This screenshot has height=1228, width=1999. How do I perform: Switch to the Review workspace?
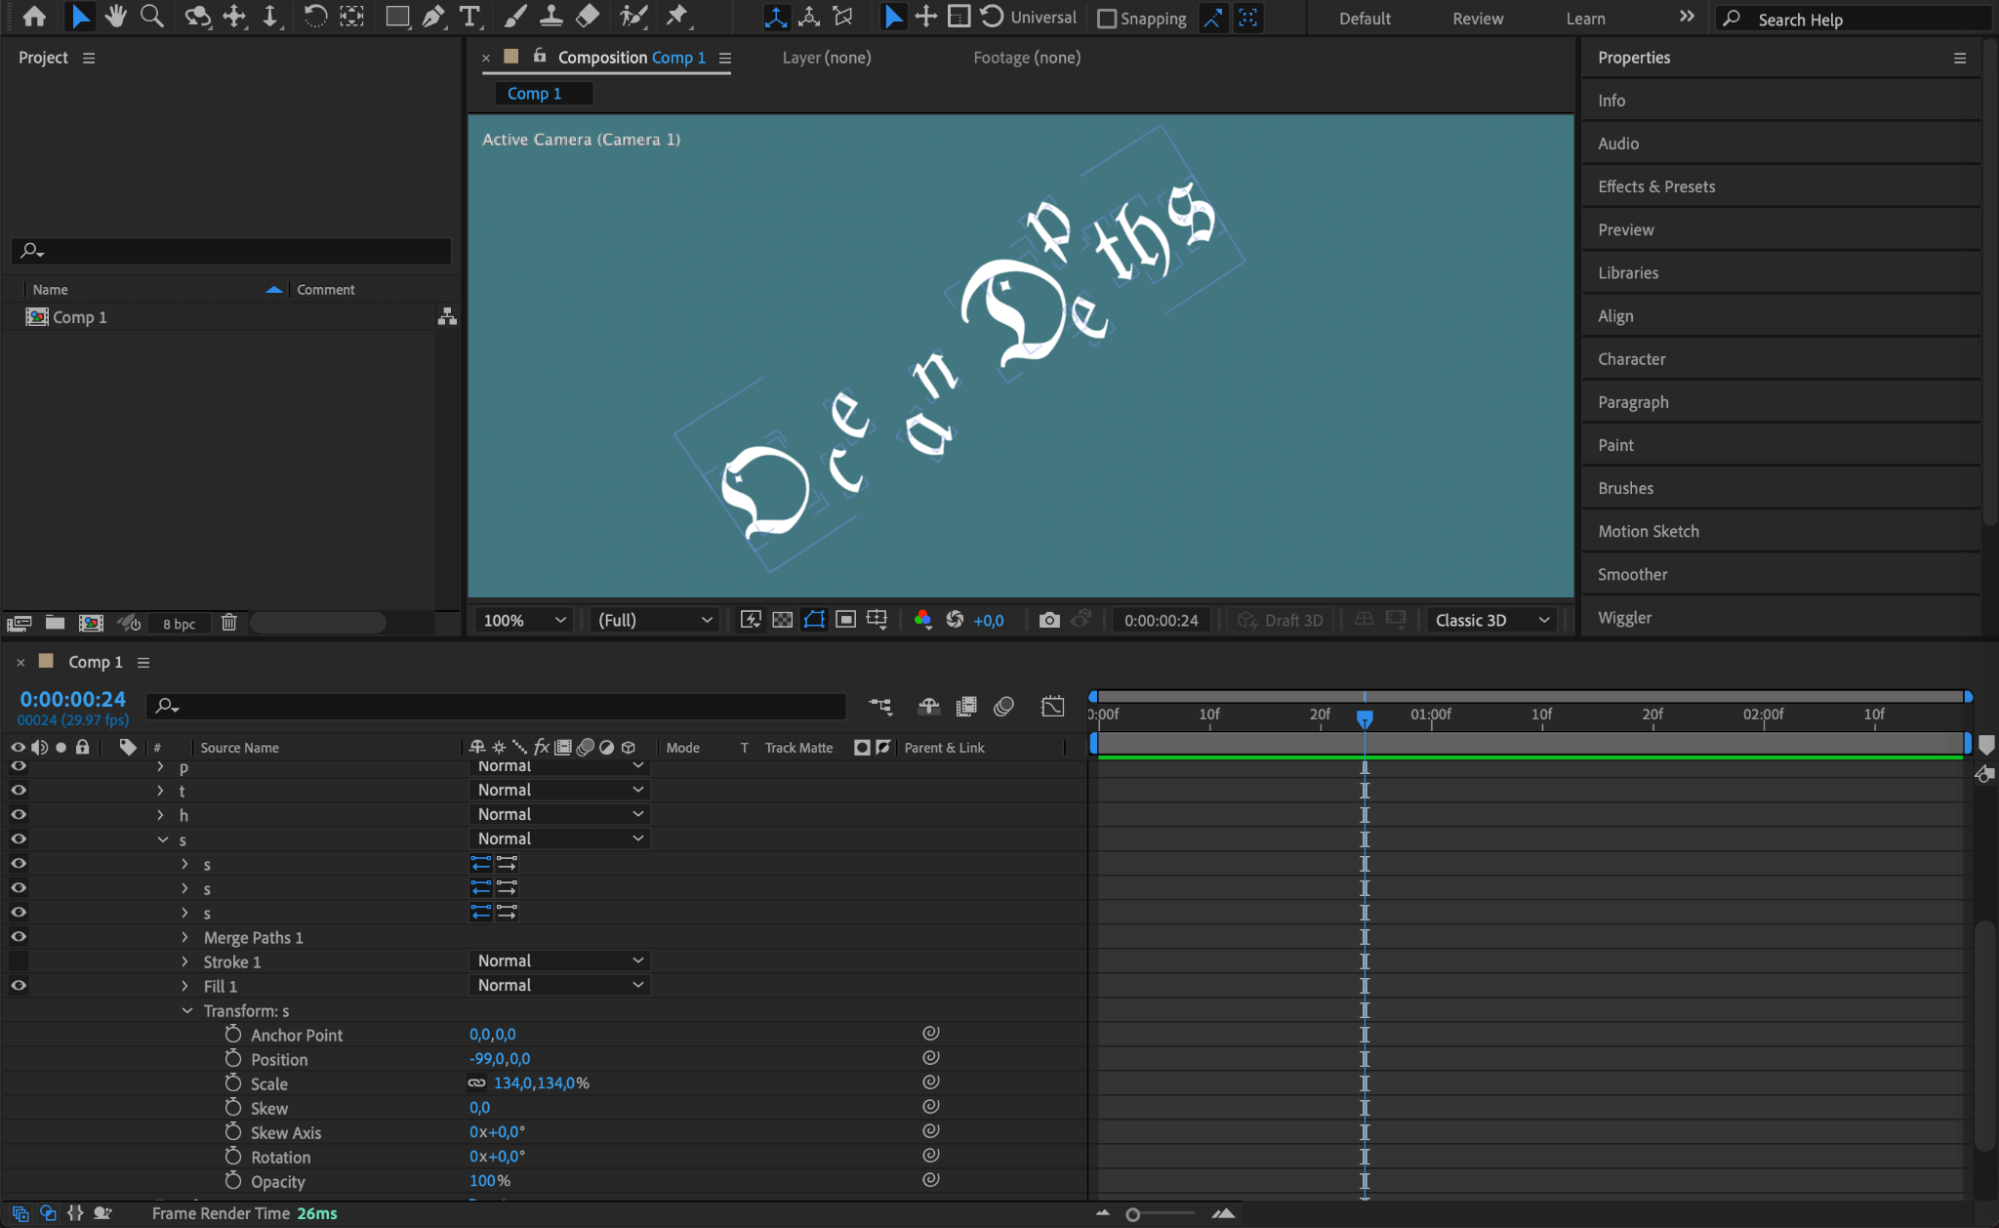1477,18
